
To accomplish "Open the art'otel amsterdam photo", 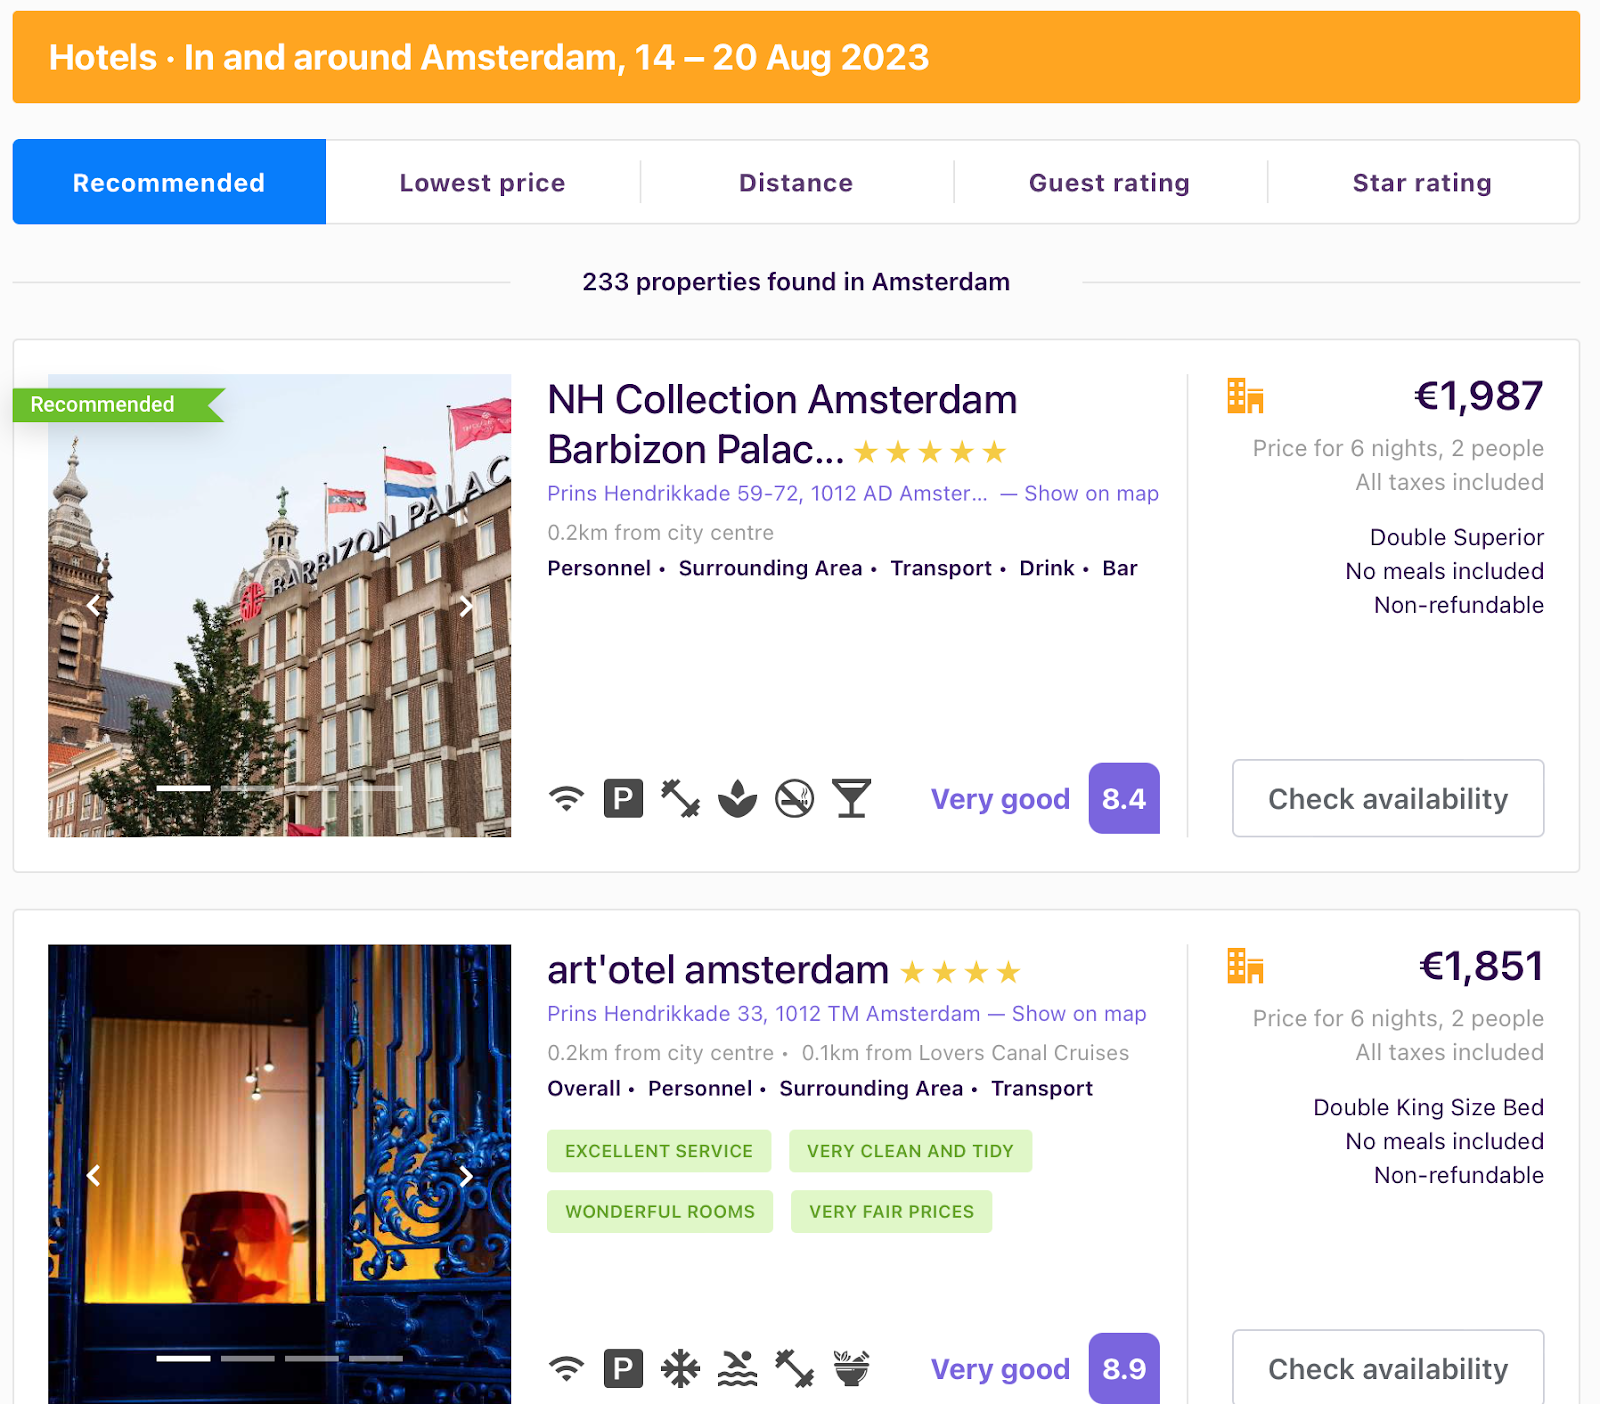I will 279,1174.
